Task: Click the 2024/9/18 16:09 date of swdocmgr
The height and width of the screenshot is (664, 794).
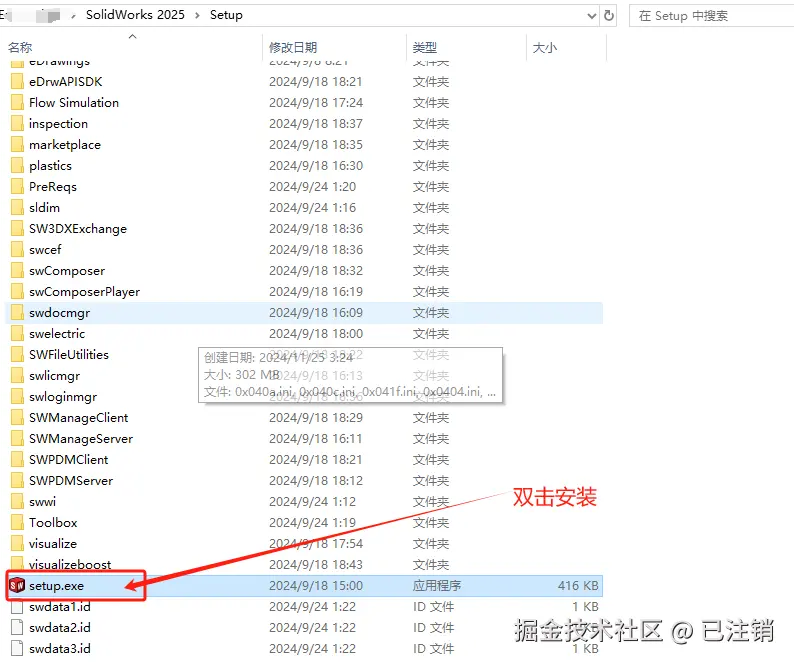Action: coord(316,313)
